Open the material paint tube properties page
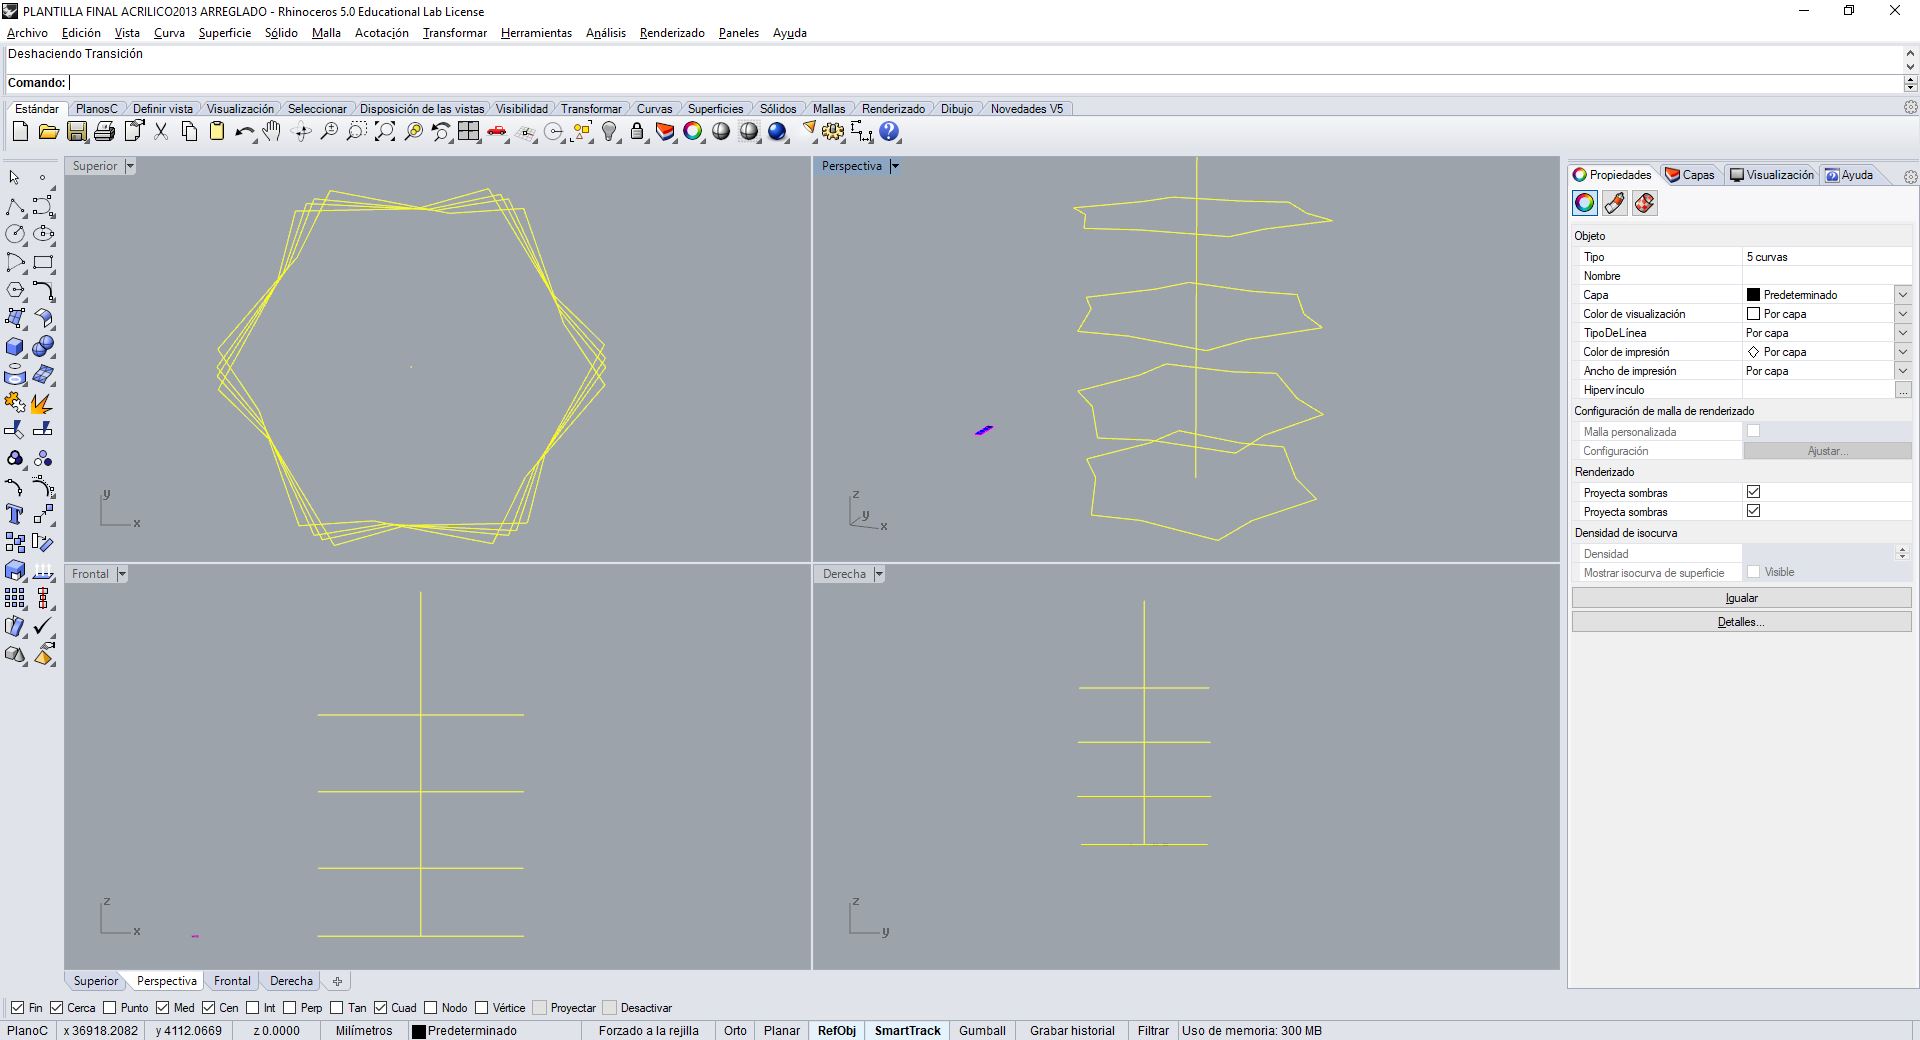The height and width of the screenshot is (1040, 1920). click(x=1615, y=203)
